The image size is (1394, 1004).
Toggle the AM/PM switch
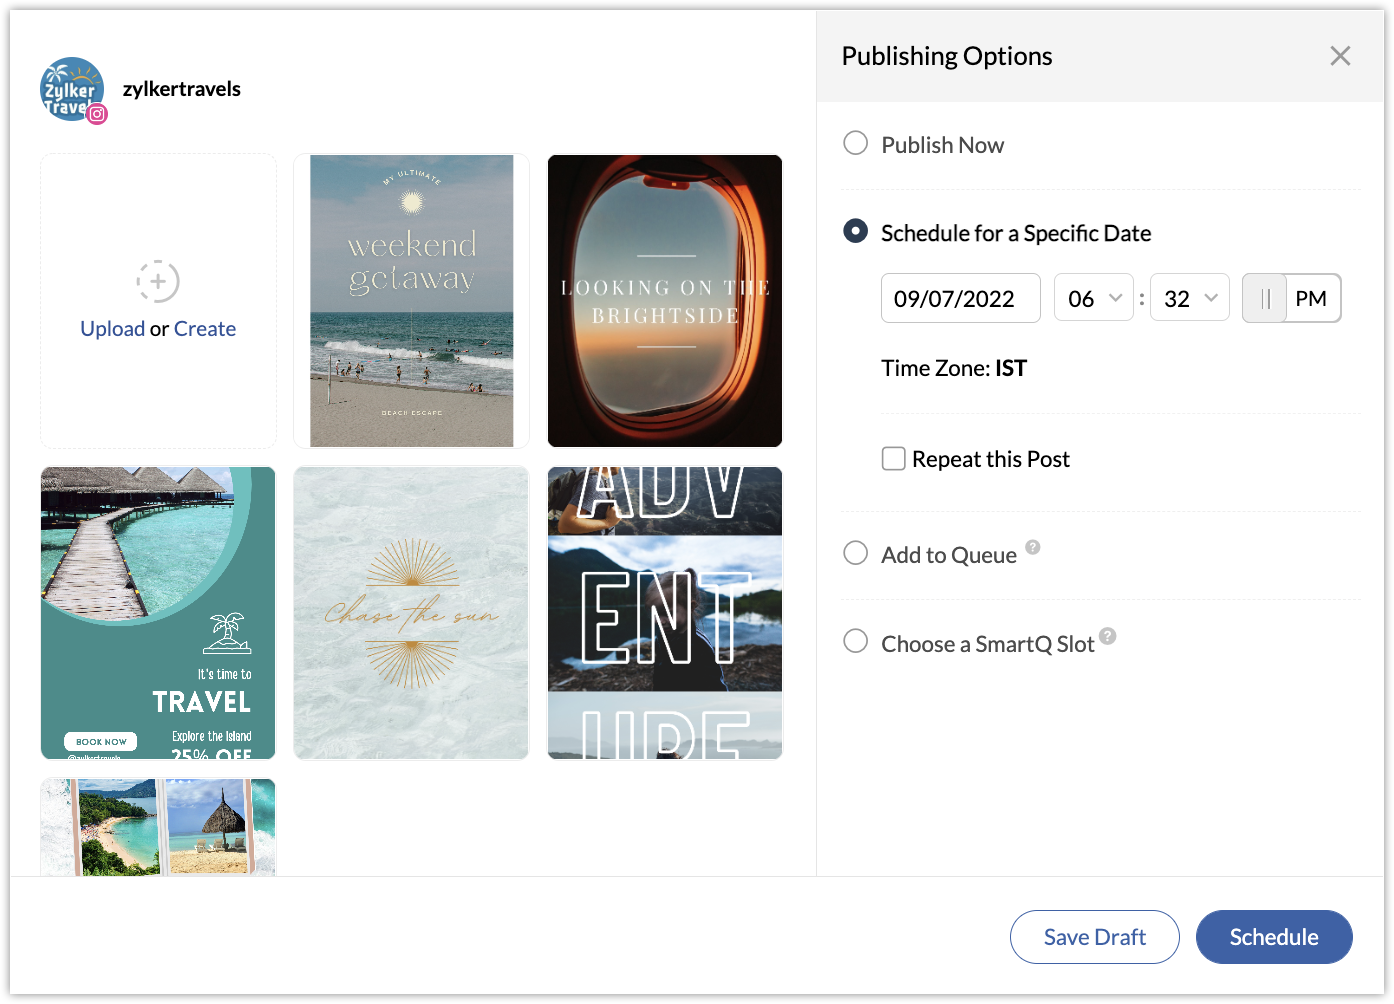[x=1291, y=298]
